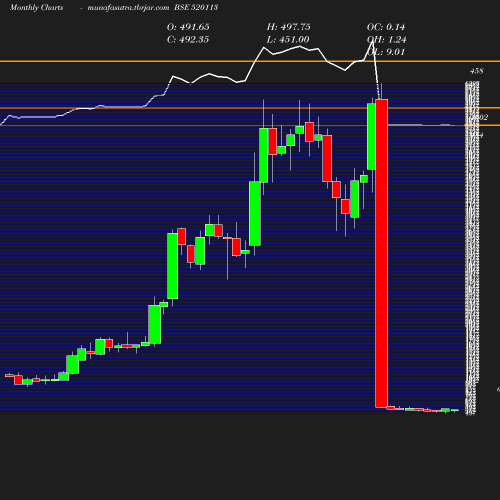Select the low value "L: 451.00"
Viewport: 500px width, 500px height.
click(288, 40)
